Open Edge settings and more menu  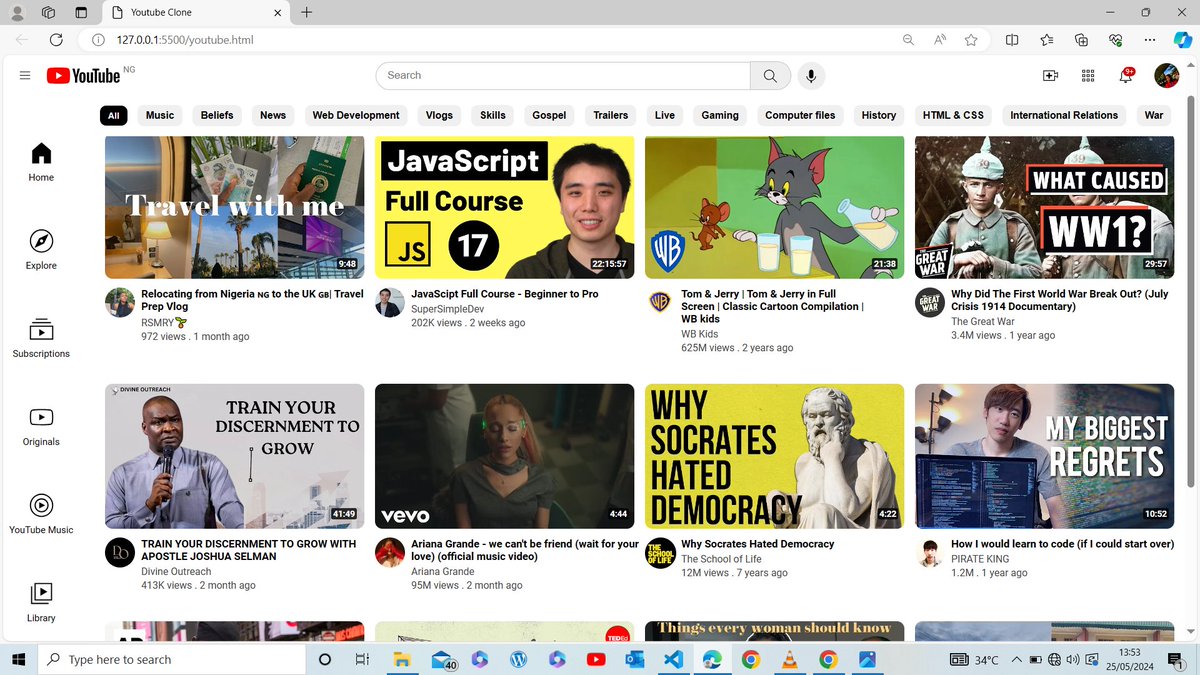click(x=1149, y=40)
